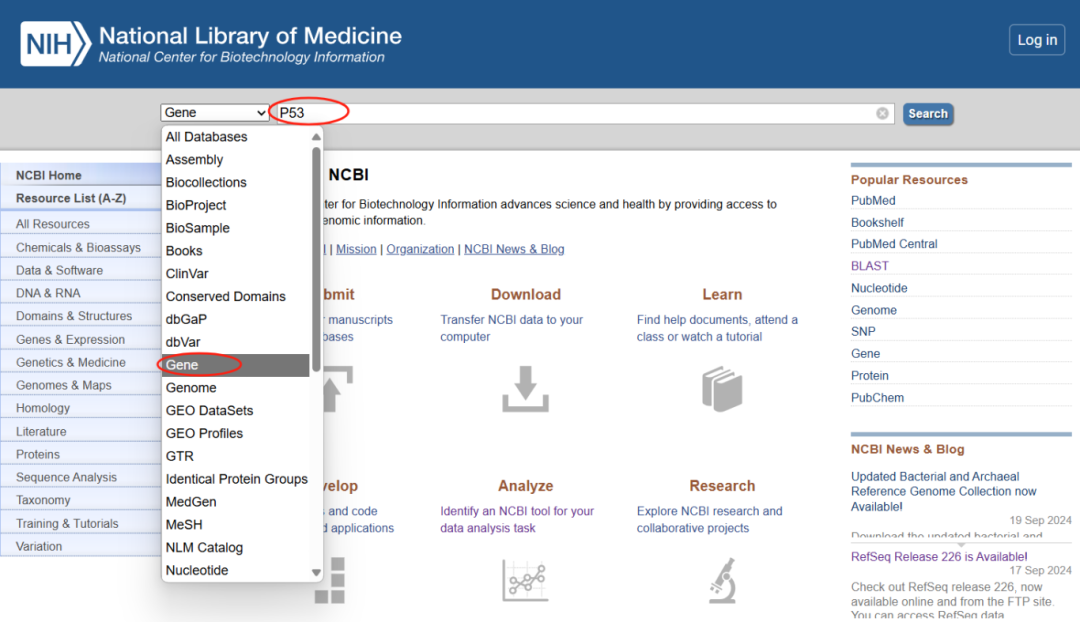Click the Search button
This screenshot has width=1080, height=622.
point(928,114)
